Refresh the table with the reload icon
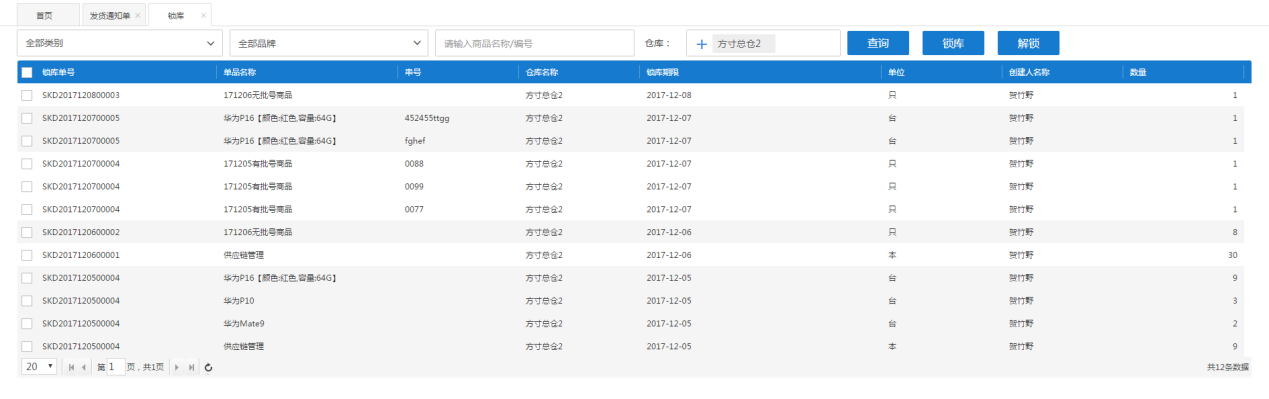 tap(208, 367)
